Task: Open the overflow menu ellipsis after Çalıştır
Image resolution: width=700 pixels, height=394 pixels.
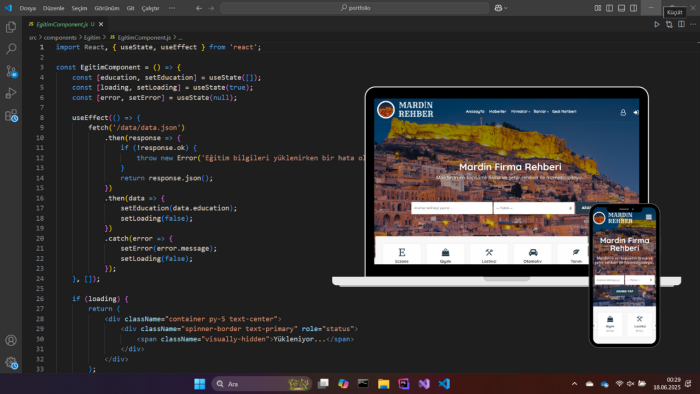Action: coord(172,8)
